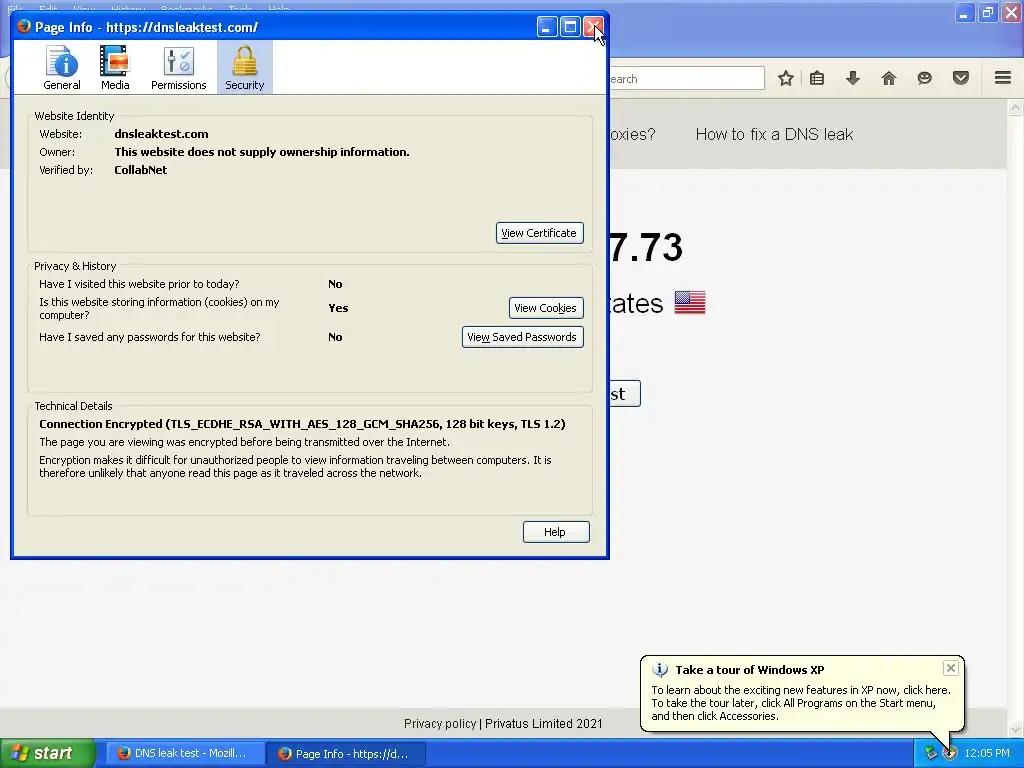Click the partially visible 'st' test button on page
Image resolution: width=1024 pixels, height=768 pixels.
click(625, 394)
